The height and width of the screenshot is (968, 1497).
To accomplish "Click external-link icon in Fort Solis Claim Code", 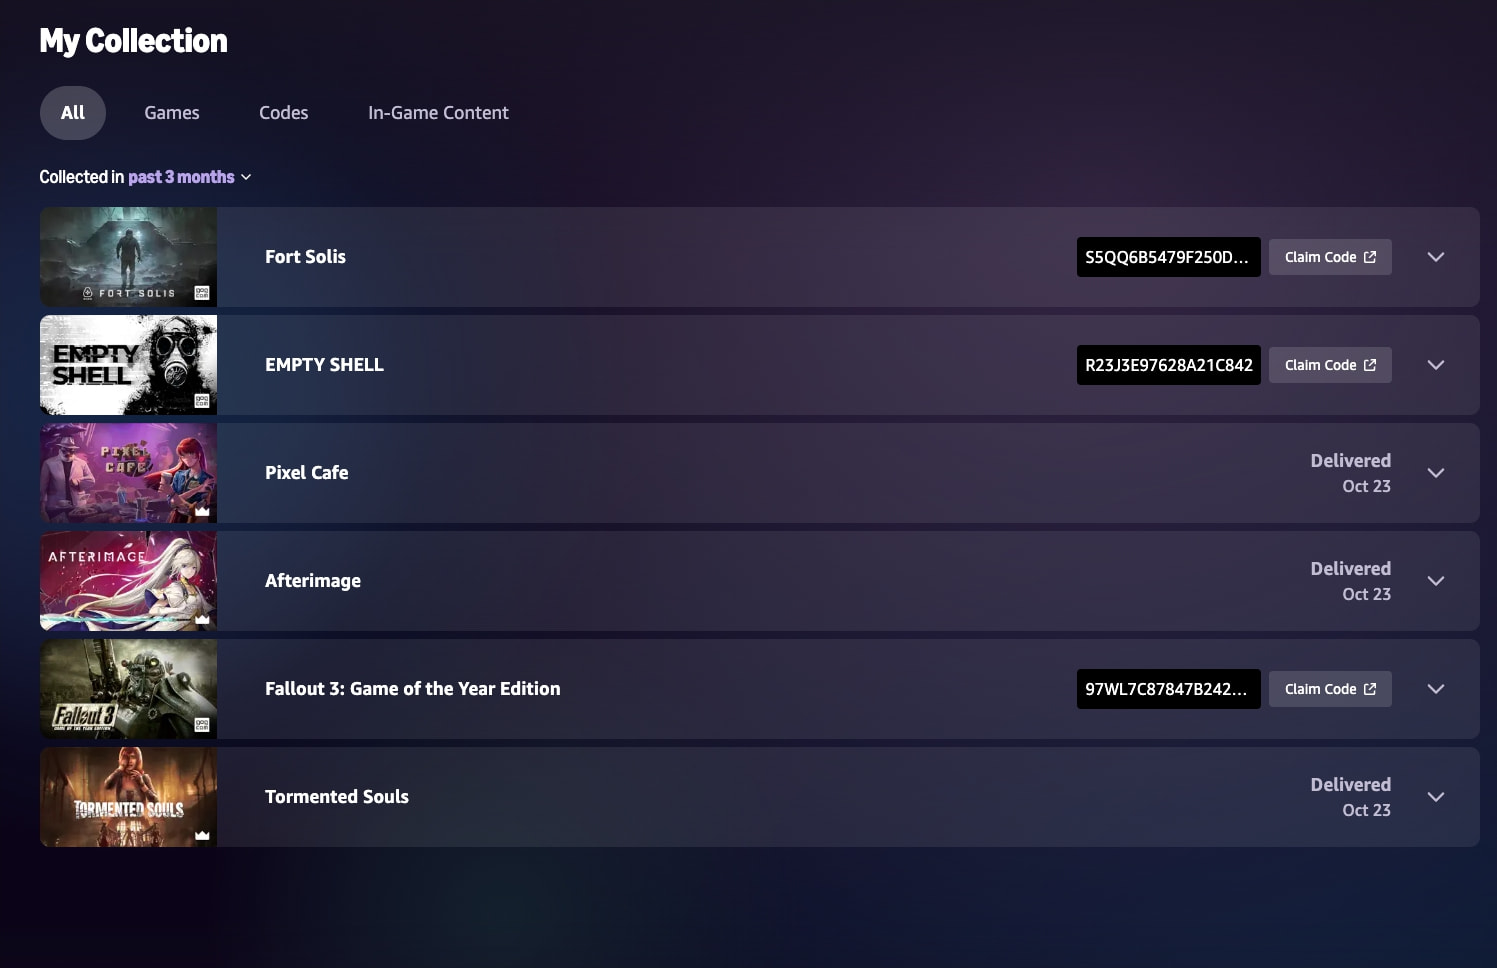I will pos(1370,257).
